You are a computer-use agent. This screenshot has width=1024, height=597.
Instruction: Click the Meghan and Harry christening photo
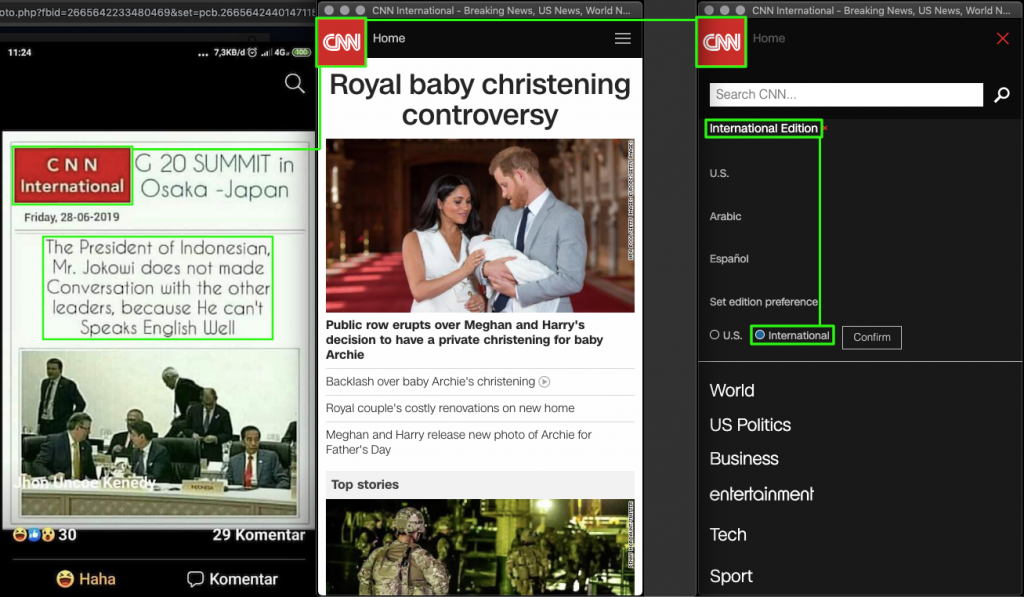coord(480,225)
